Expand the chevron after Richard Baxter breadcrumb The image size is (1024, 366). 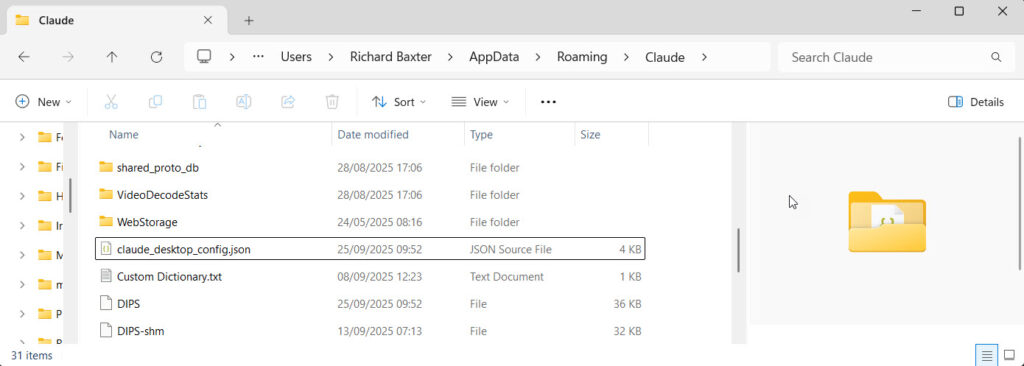click(x=451, y=57)
